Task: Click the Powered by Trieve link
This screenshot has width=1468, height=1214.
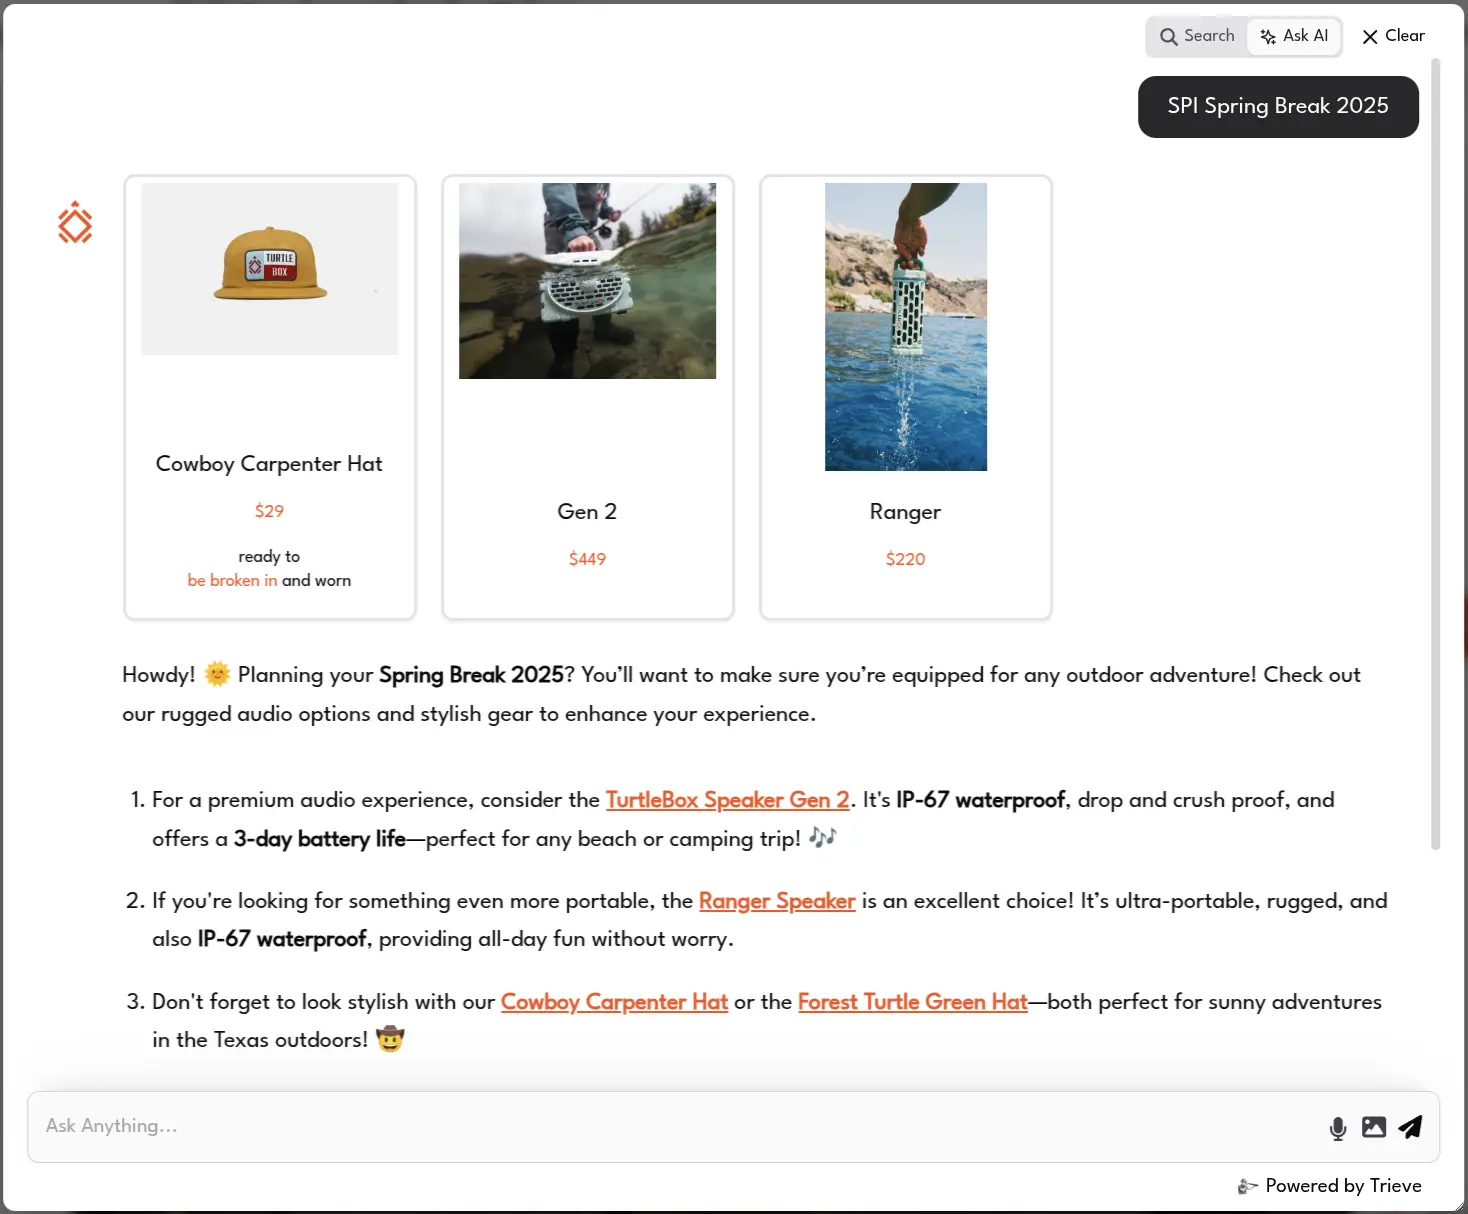Action: 1330,1186
